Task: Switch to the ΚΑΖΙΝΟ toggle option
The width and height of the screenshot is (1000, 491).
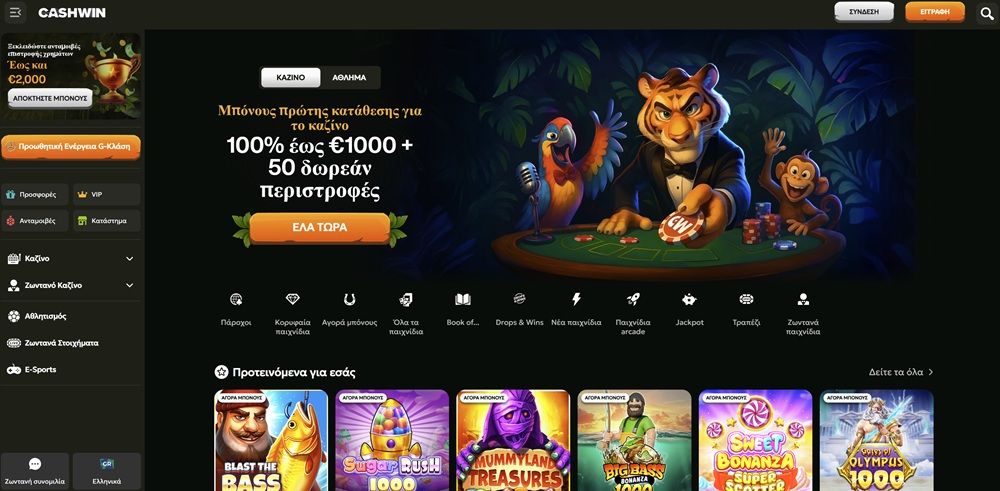Action: (x=291, y=77)
